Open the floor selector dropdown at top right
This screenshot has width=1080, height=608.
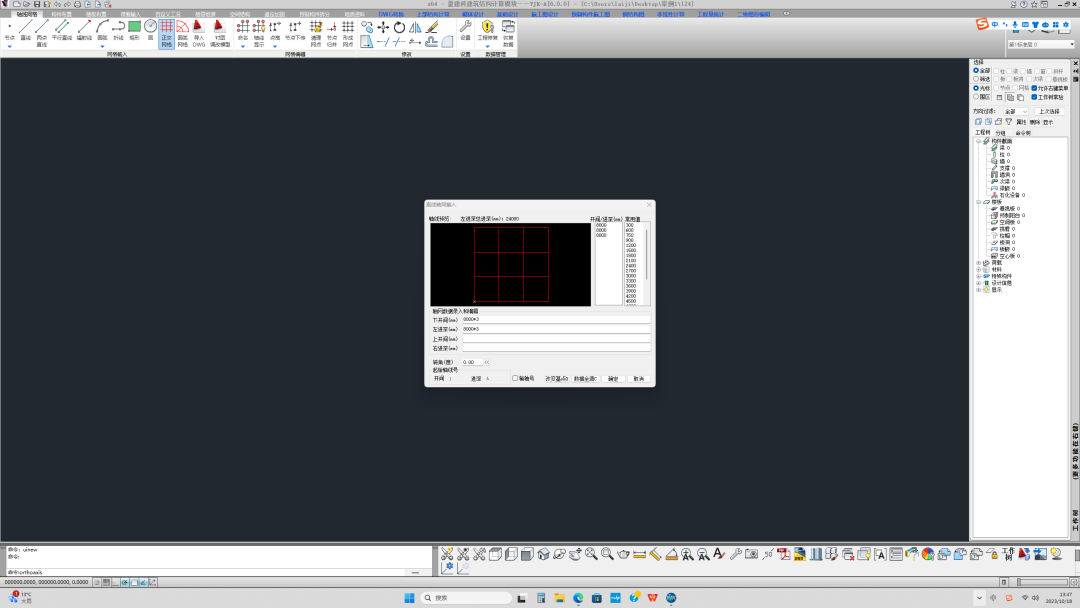(x=1041, y=44)
